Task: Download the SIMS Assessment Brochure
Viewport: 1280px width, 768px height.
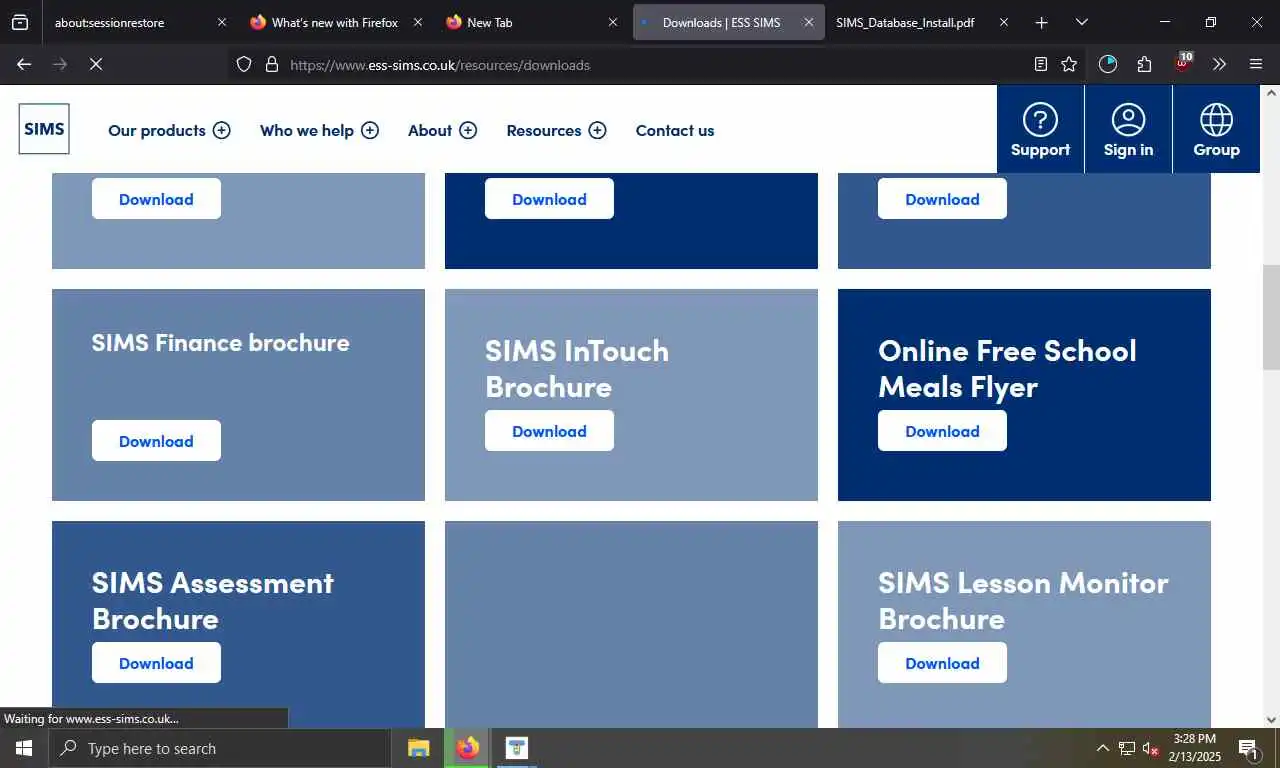Action: tap(156, 663)
